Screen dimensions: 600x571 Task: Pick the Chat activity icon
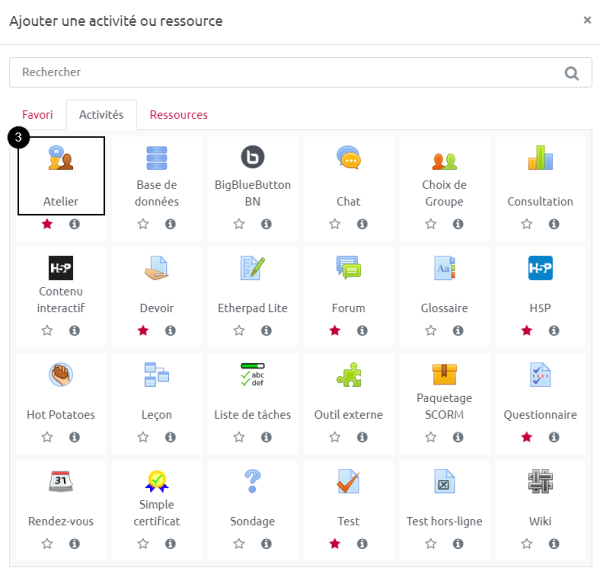pos(348,158)
